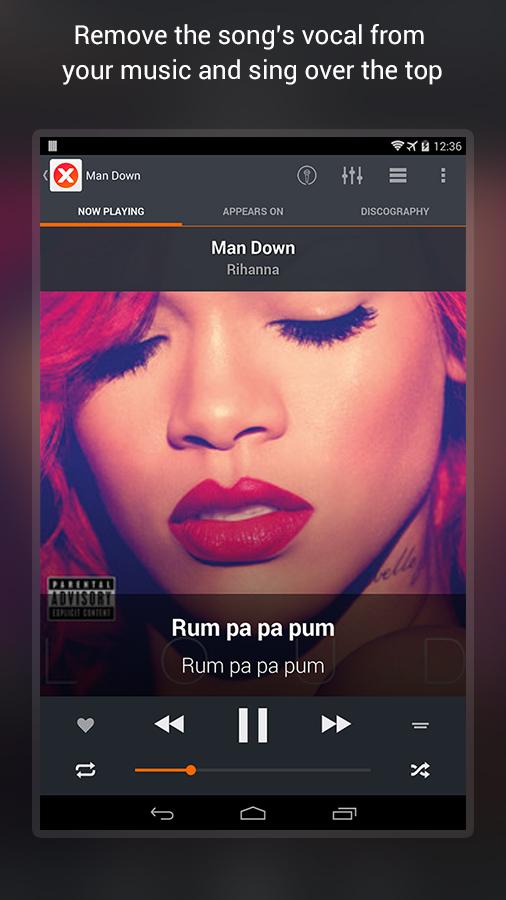Go back using the header chevron

pyautogui.click(x=45, y=175)
